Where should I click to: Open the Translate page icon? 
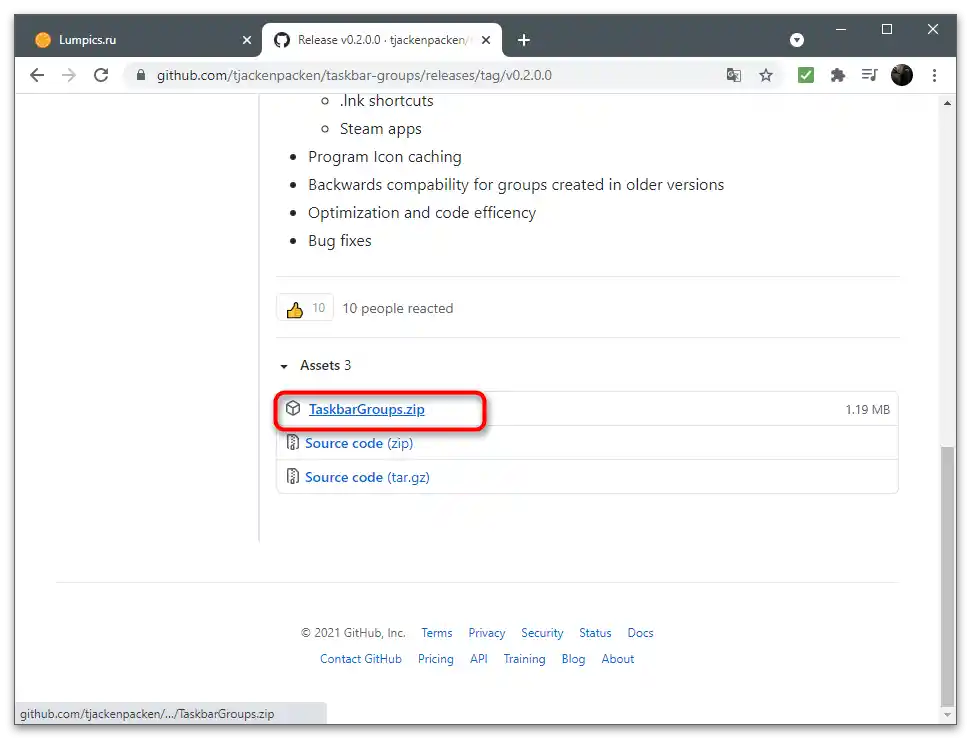pos(733,76)
